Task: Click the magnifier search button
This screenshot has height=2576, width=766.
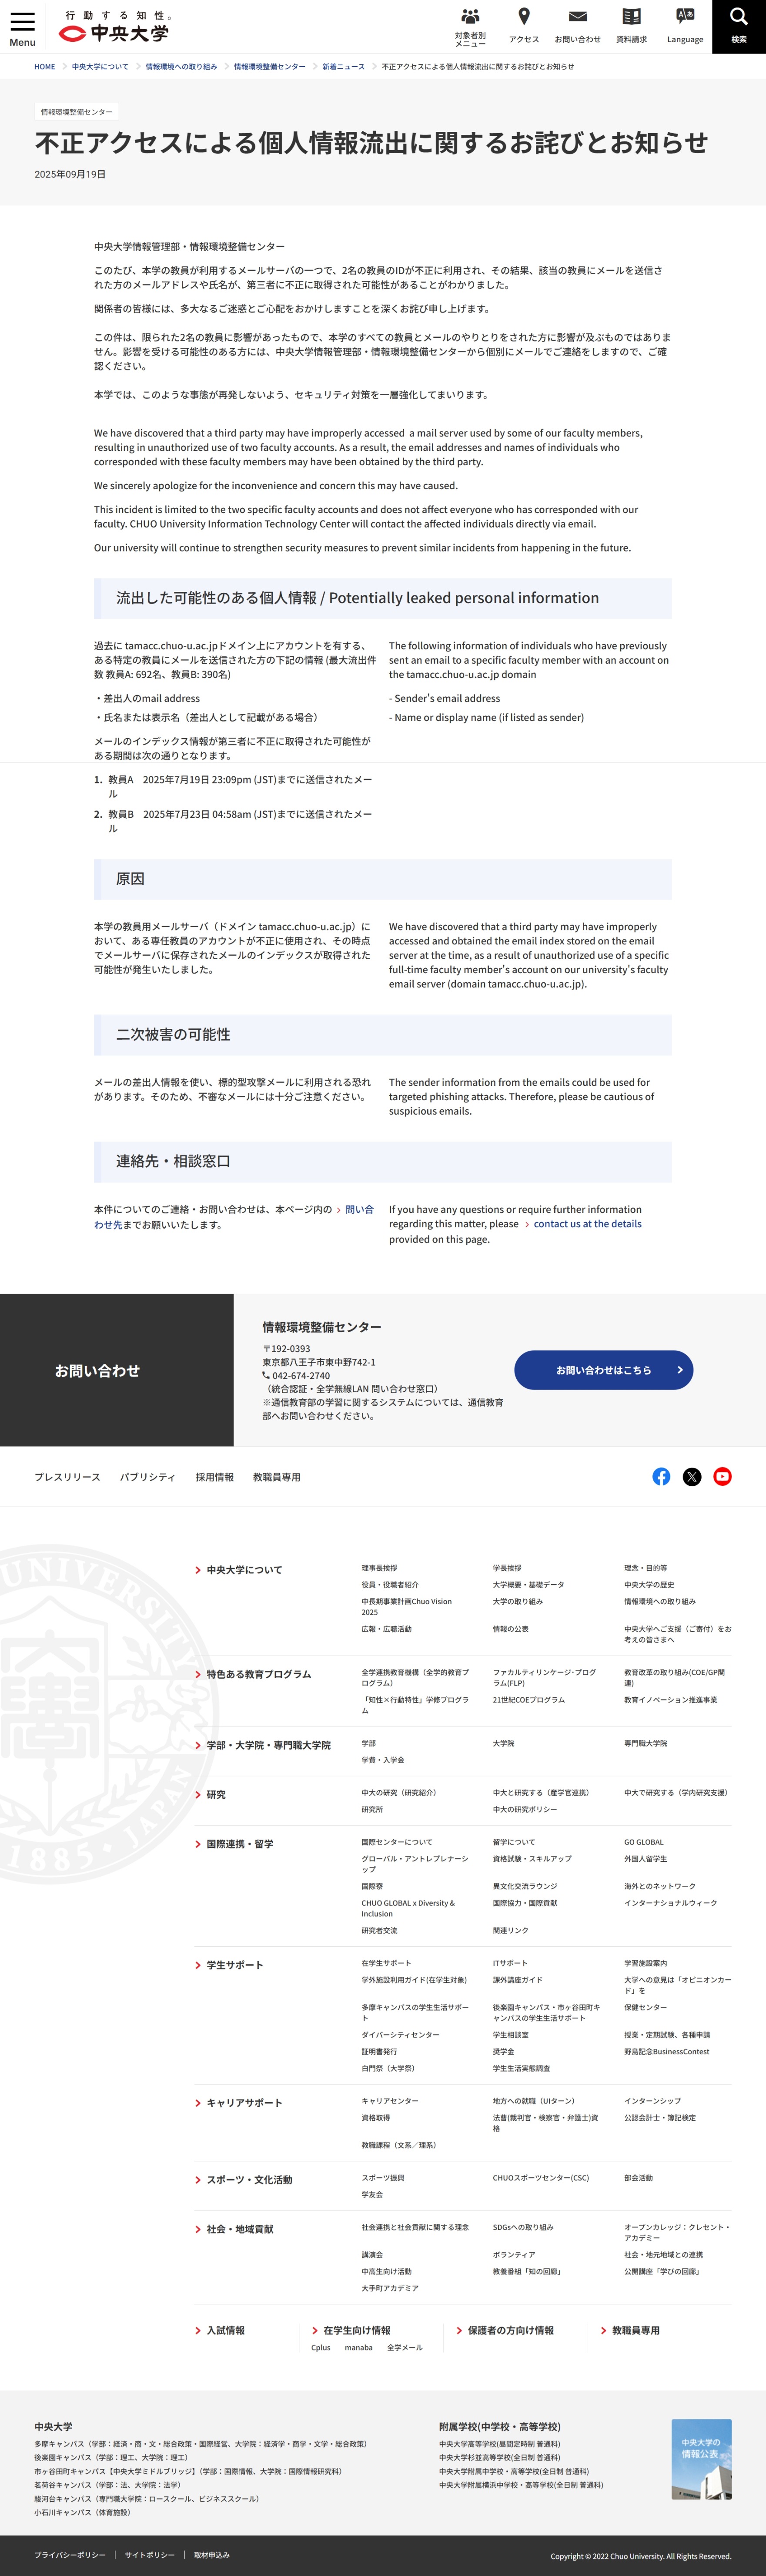Action: click(x=739, y=26)
